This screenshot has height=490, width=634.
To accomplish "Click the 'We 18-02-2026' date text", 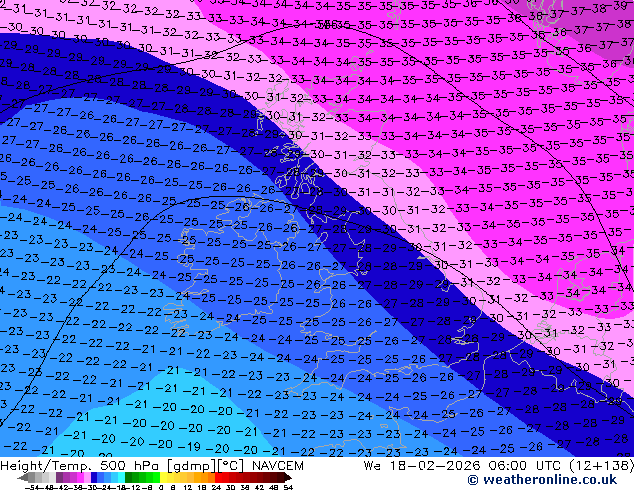I will point(422,466).
